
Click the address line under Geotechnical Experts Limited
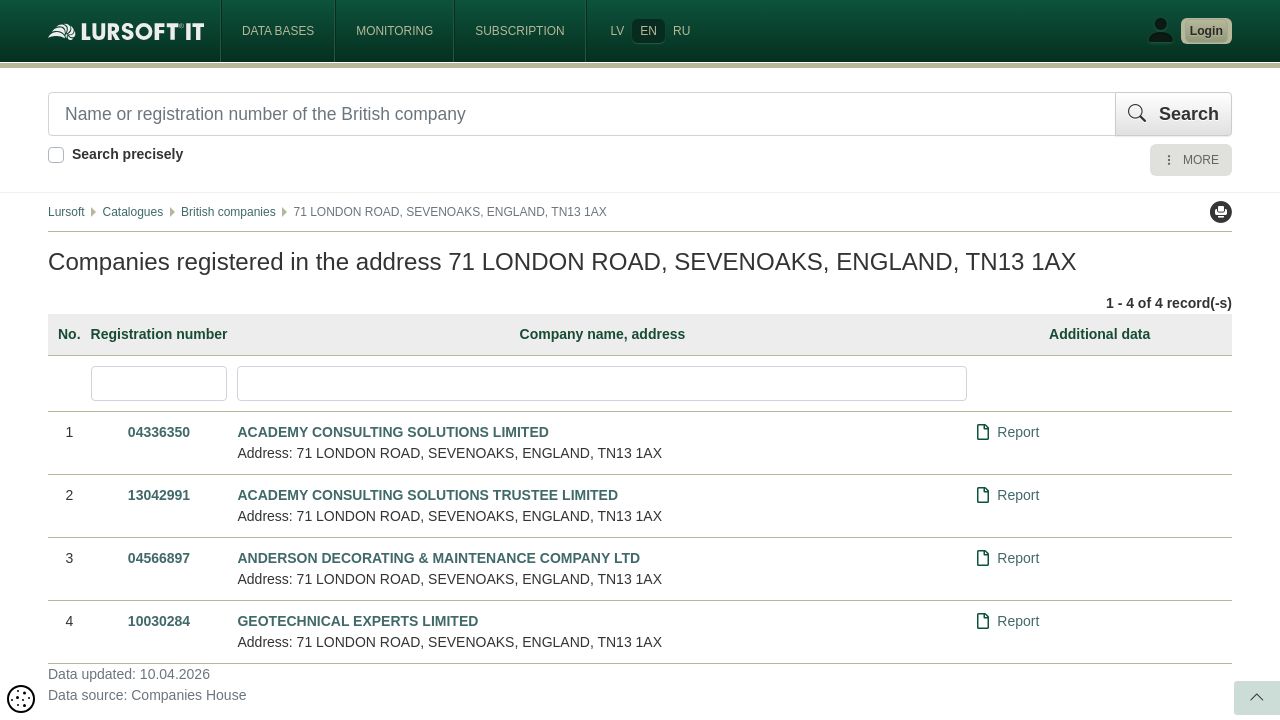pos(450,642)
